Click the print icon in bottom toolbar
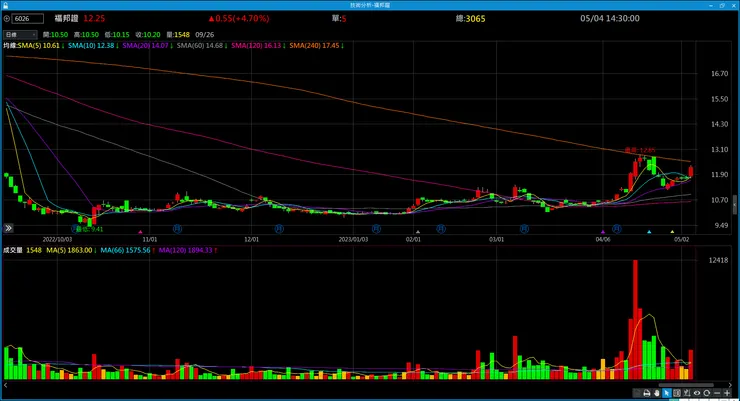The width and height of the screenshot is (740, 401). 647,393
